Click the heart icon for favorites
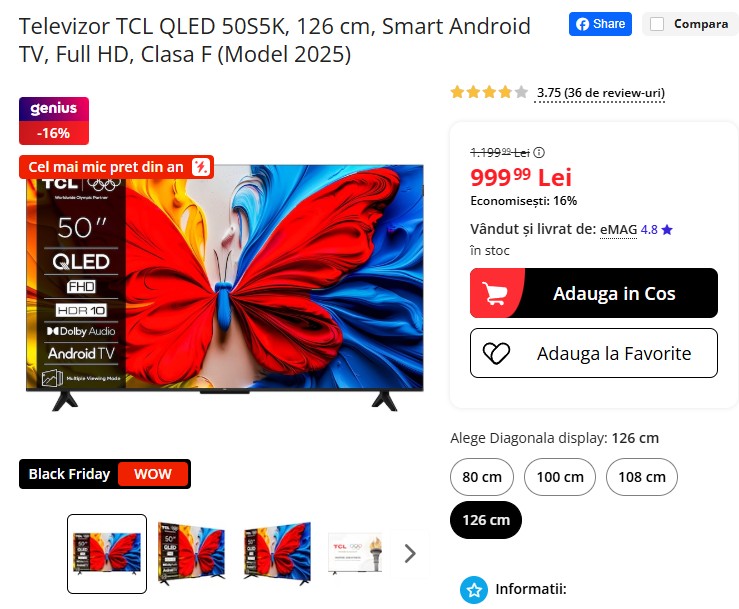Image resolution: width=739 pixels, height=609 pixels. click(x=496, y=353)
